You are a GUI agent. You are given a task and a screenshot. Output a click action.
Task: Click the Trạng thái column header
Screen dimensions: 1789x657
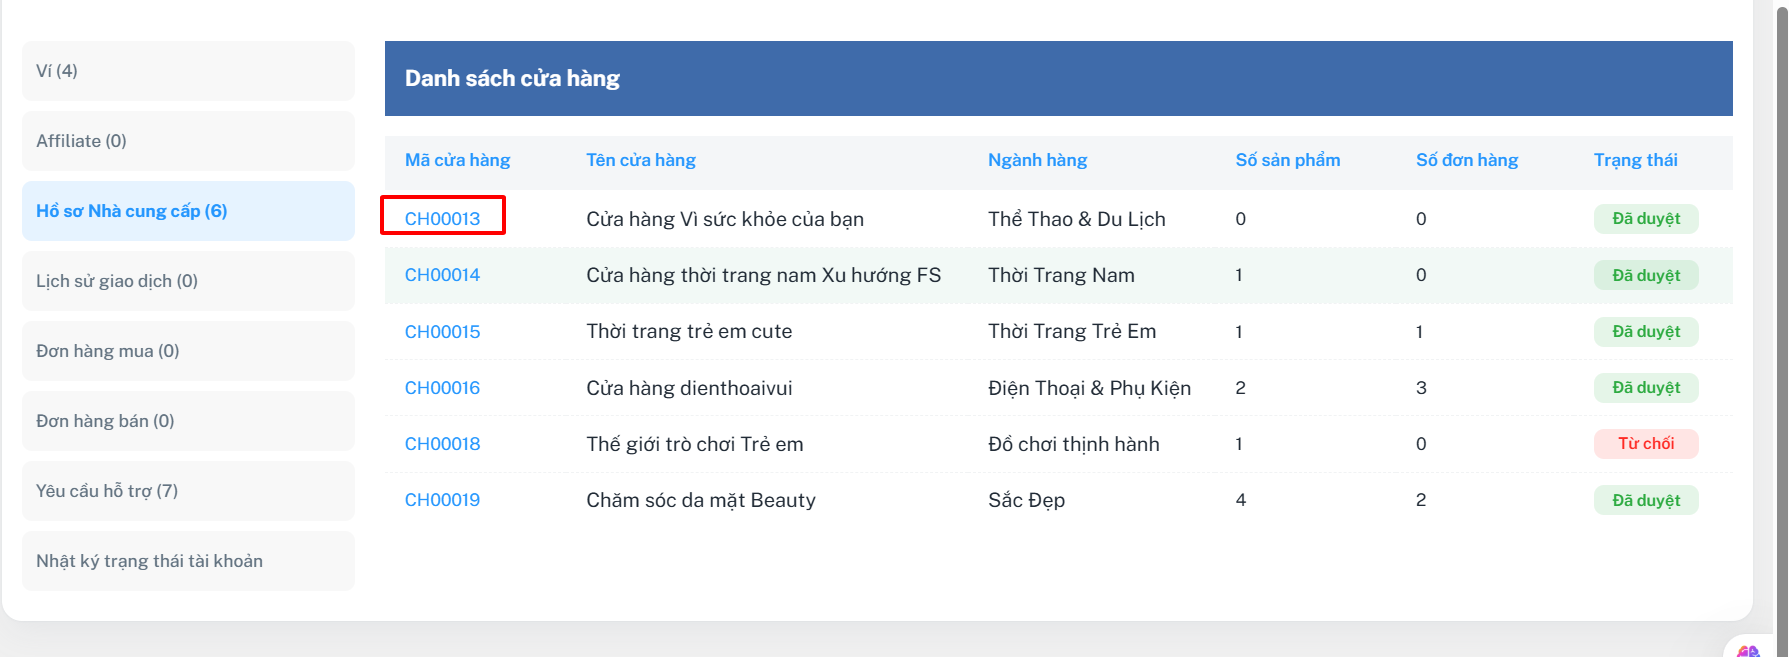[x=1635, y=160]
